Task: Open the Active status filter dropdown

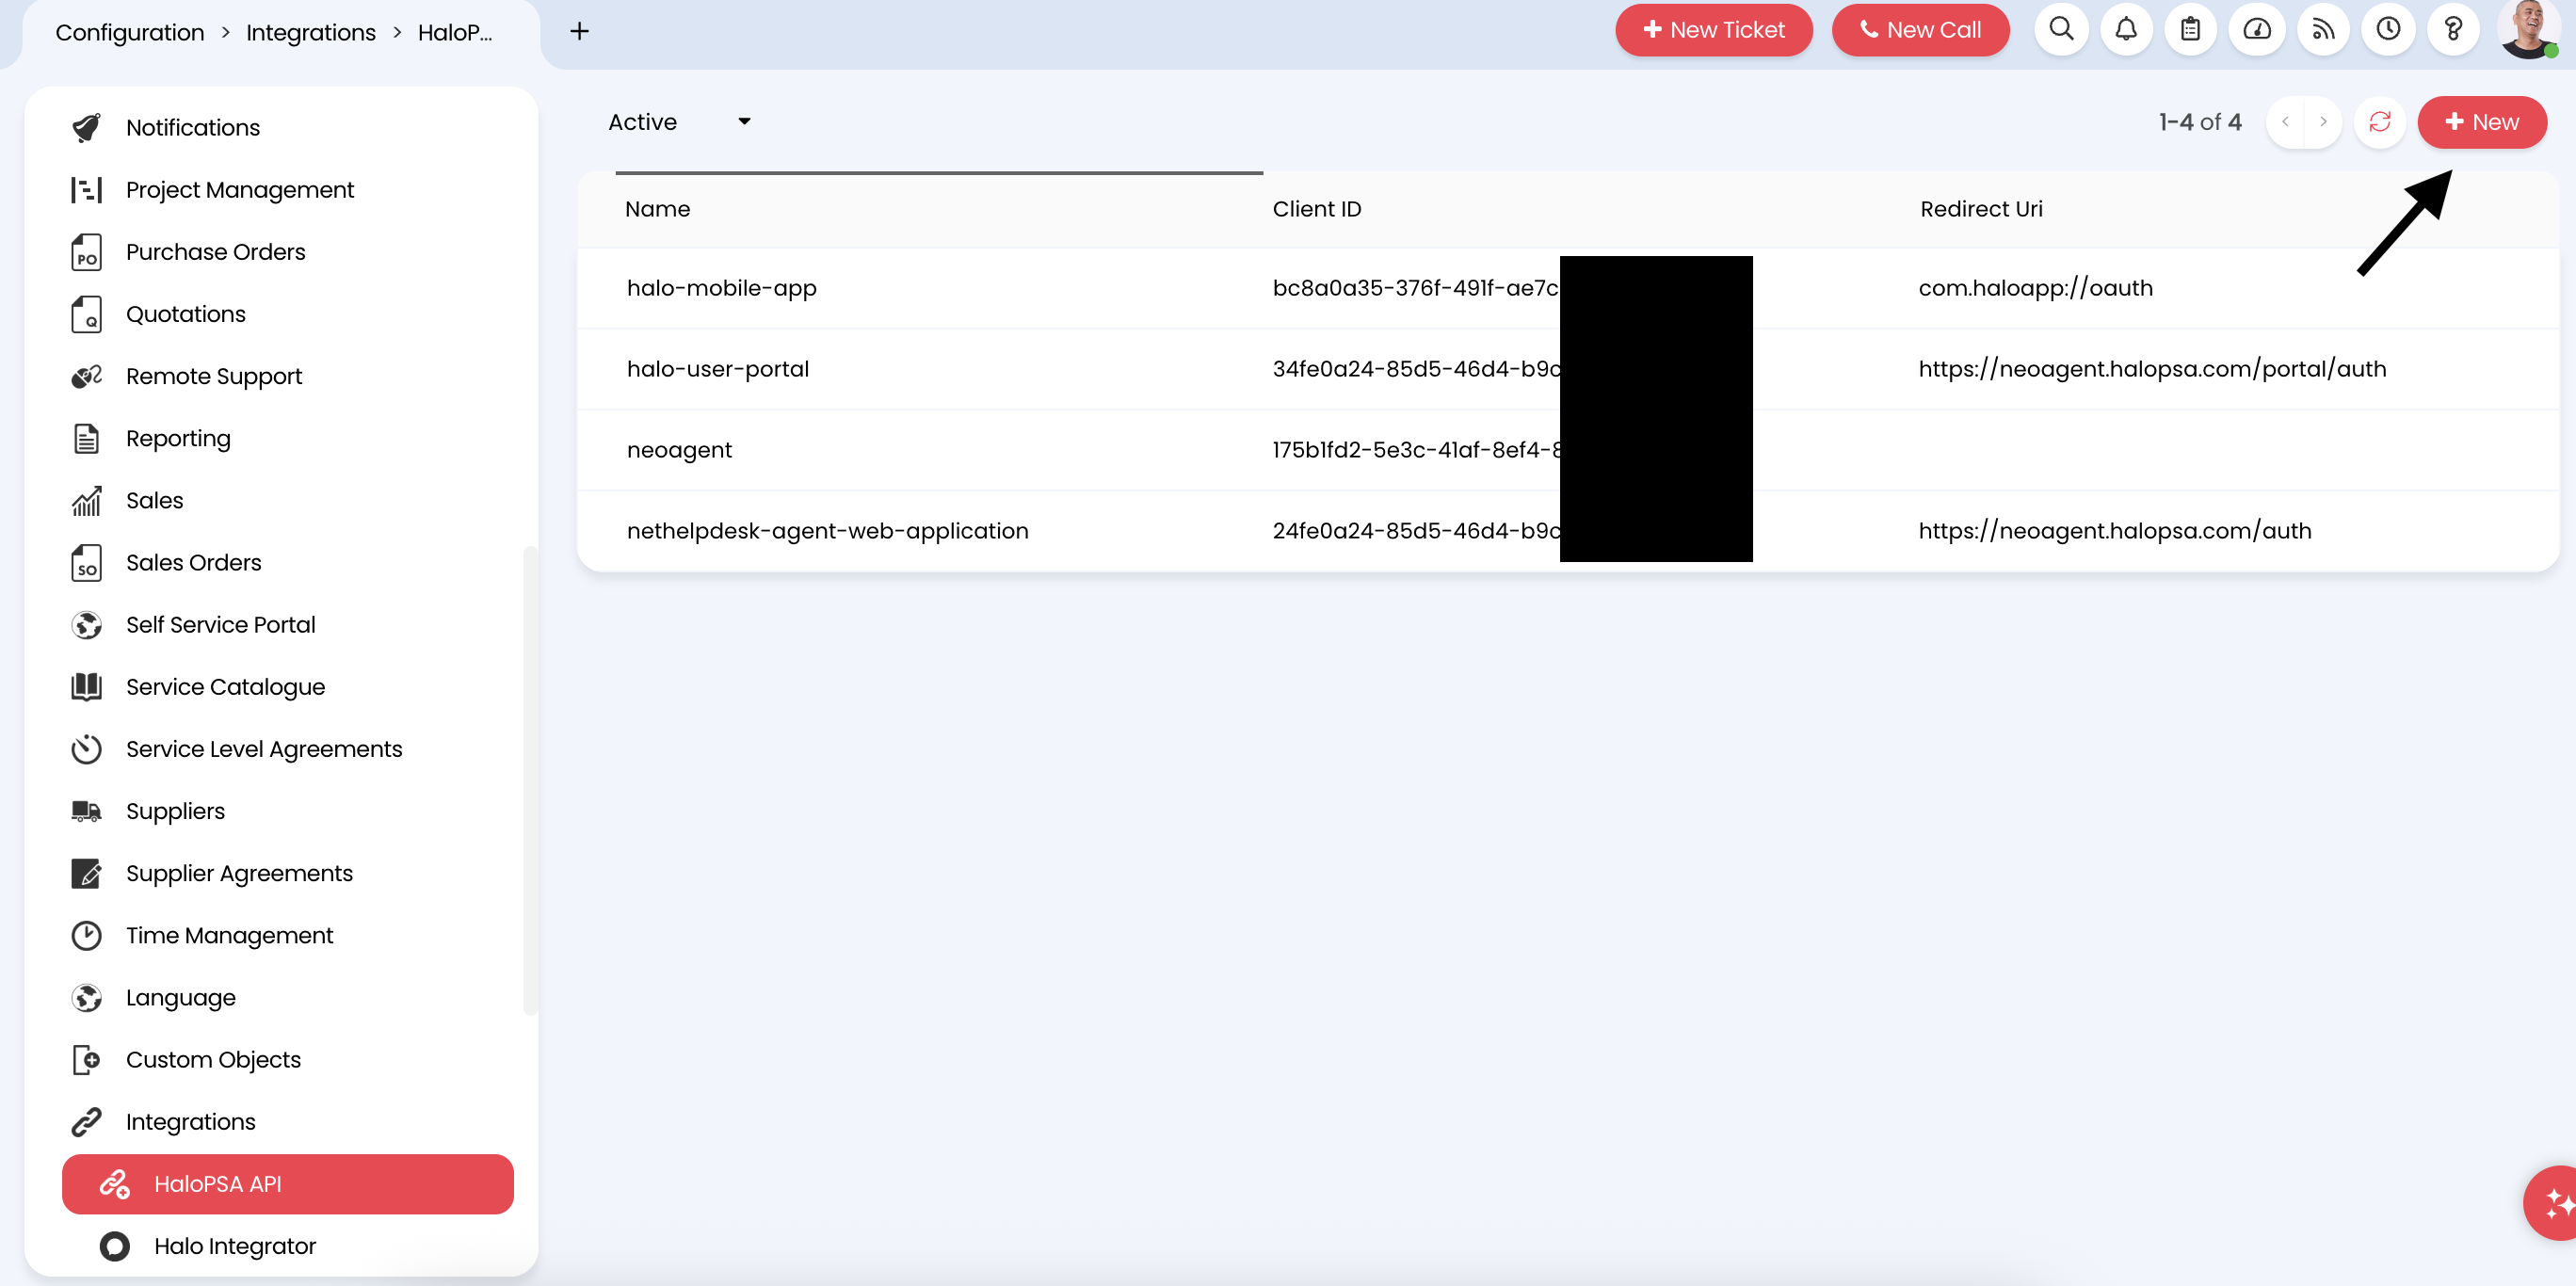Action: coord(676,121)
